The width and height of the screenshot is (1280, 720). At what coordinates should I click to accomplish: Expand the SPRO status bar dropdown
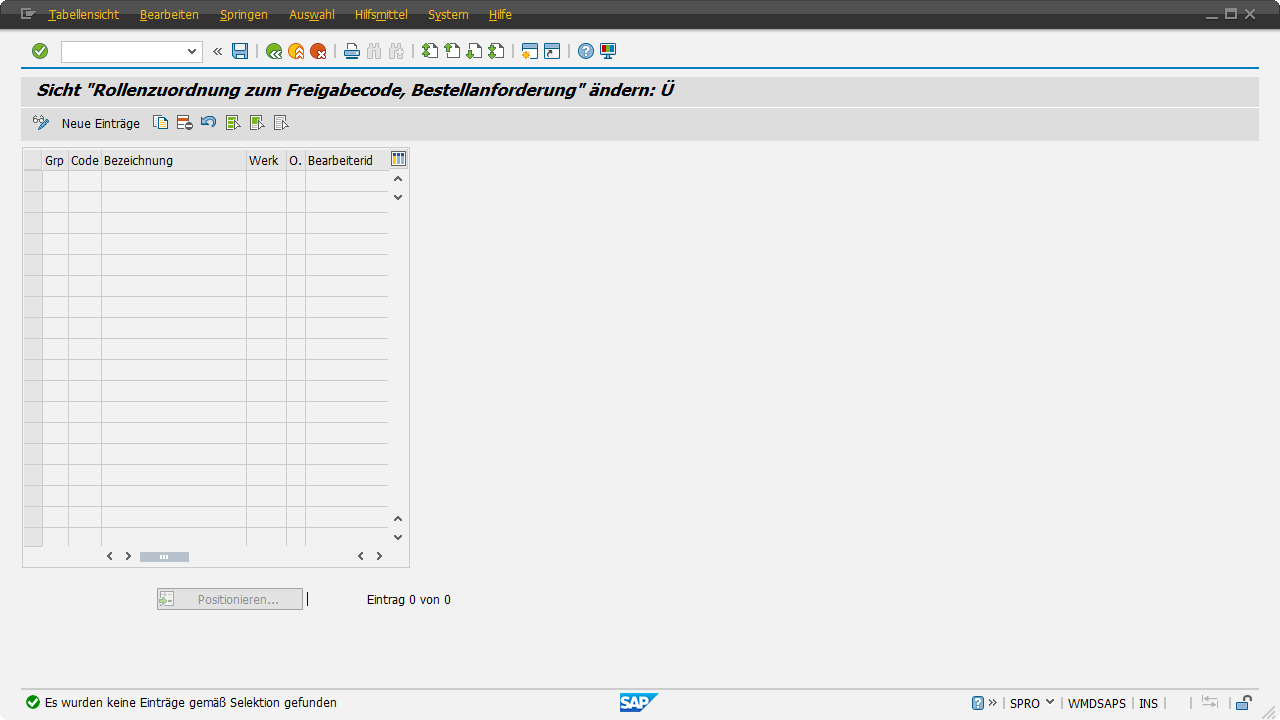pyautogui.click(x=1050, y=703)
